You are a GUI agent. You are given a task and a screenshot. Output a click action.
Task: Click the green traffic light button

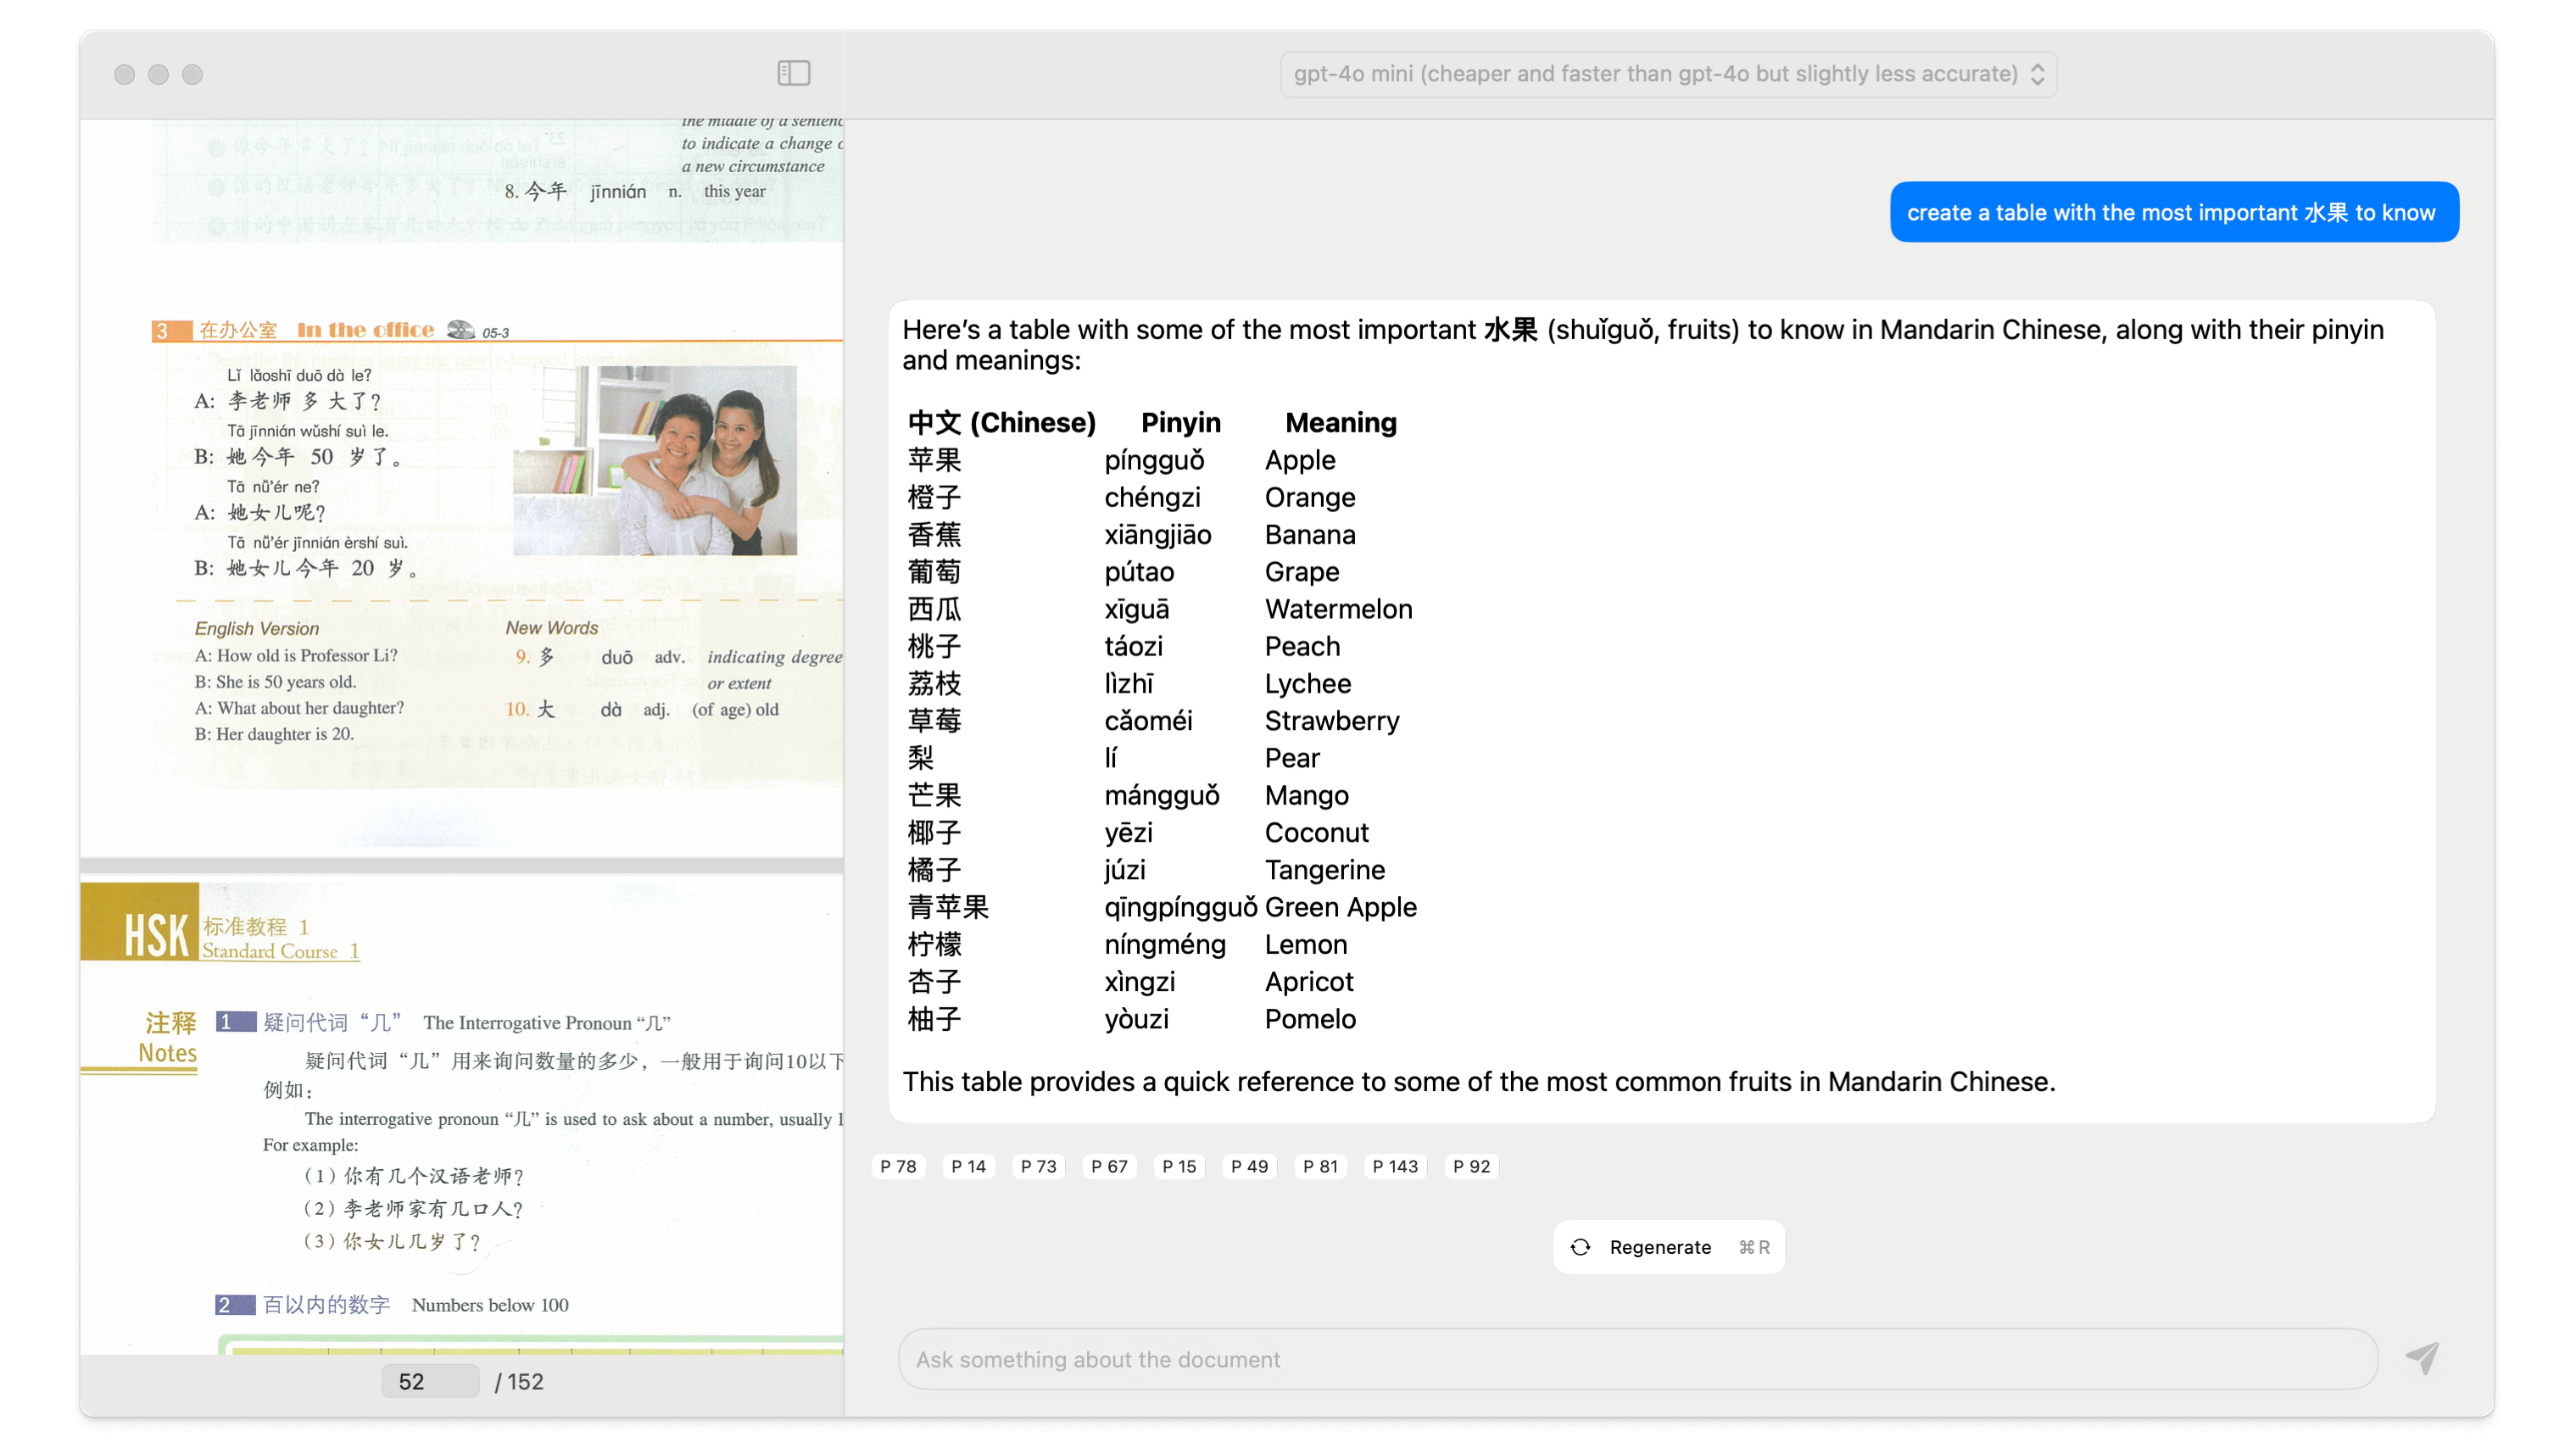pos(192,74)
